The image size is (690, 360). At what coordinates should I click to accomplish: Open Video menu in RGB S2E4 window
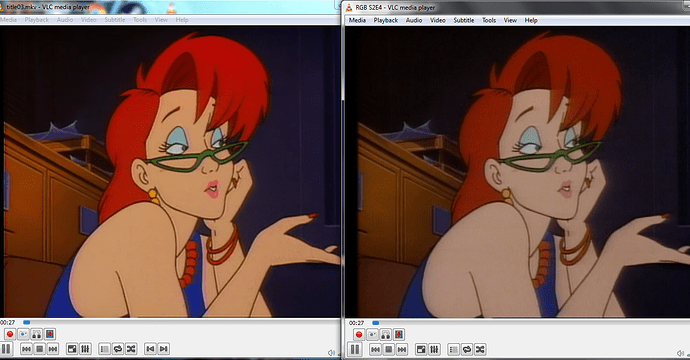(437, 20)
